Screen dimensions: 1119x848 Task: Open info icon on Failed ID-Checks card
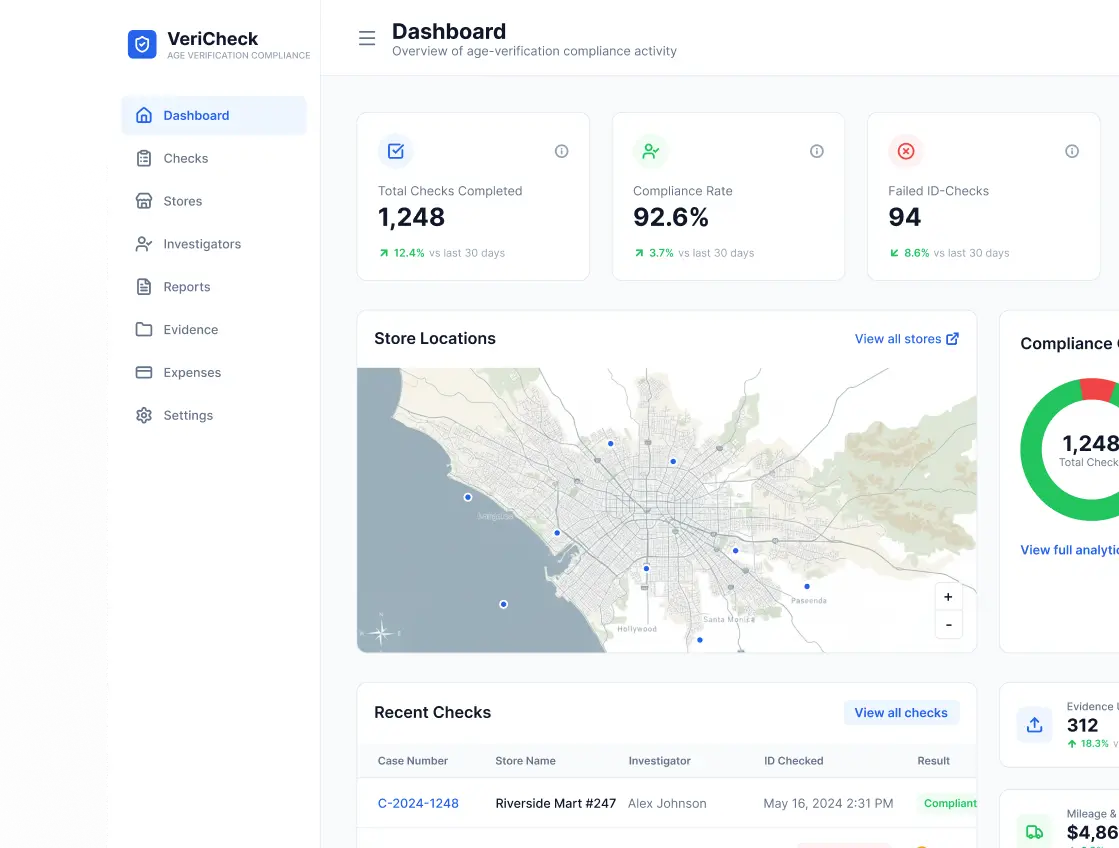[x=1072, y=151]
